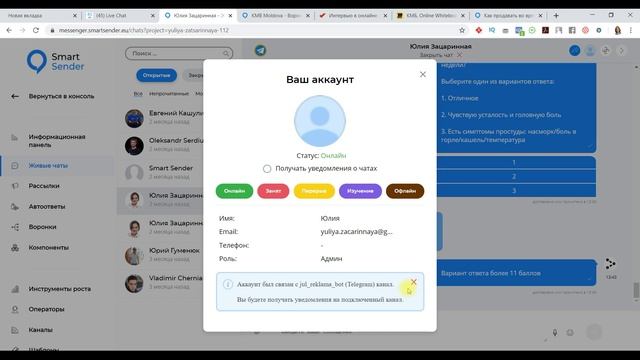The height and width of the screenshot is (360, 640).
Task: Click the Инструменты роста sidebar icon
Action: pyautogui.click(x=15, y=289)
